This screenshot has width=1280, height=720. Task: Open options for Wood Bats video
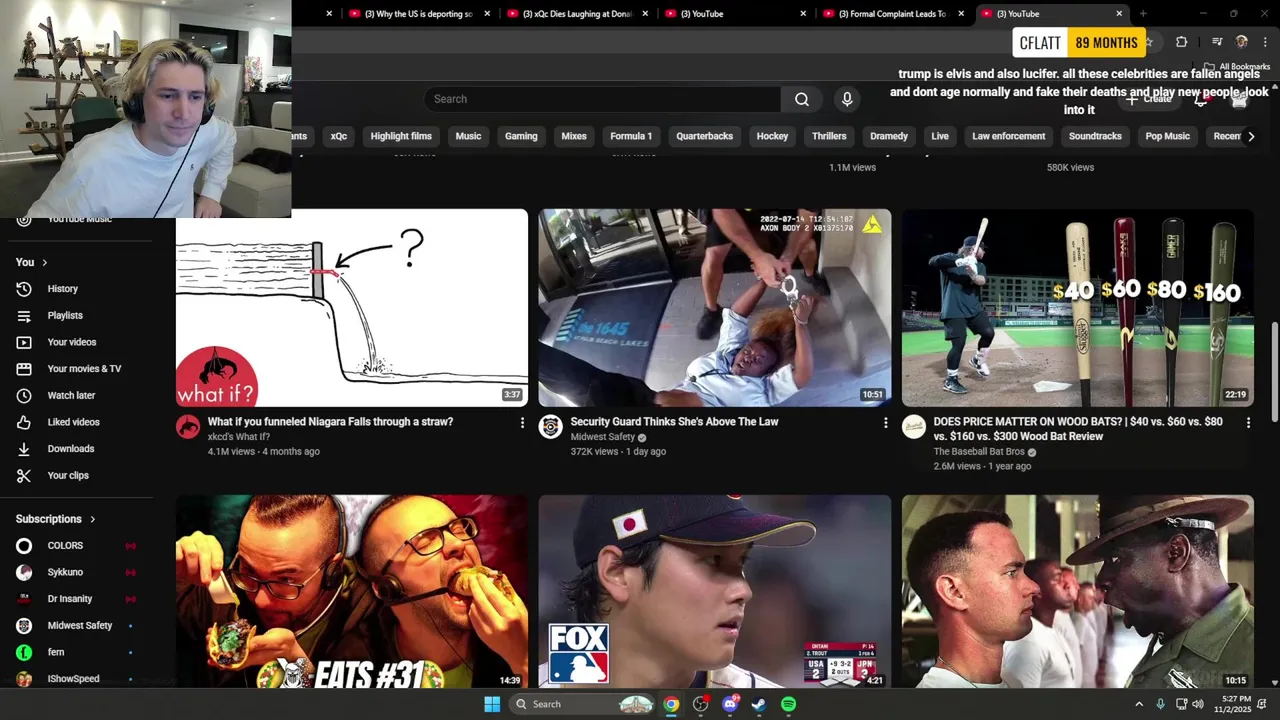click(1248, 423)
